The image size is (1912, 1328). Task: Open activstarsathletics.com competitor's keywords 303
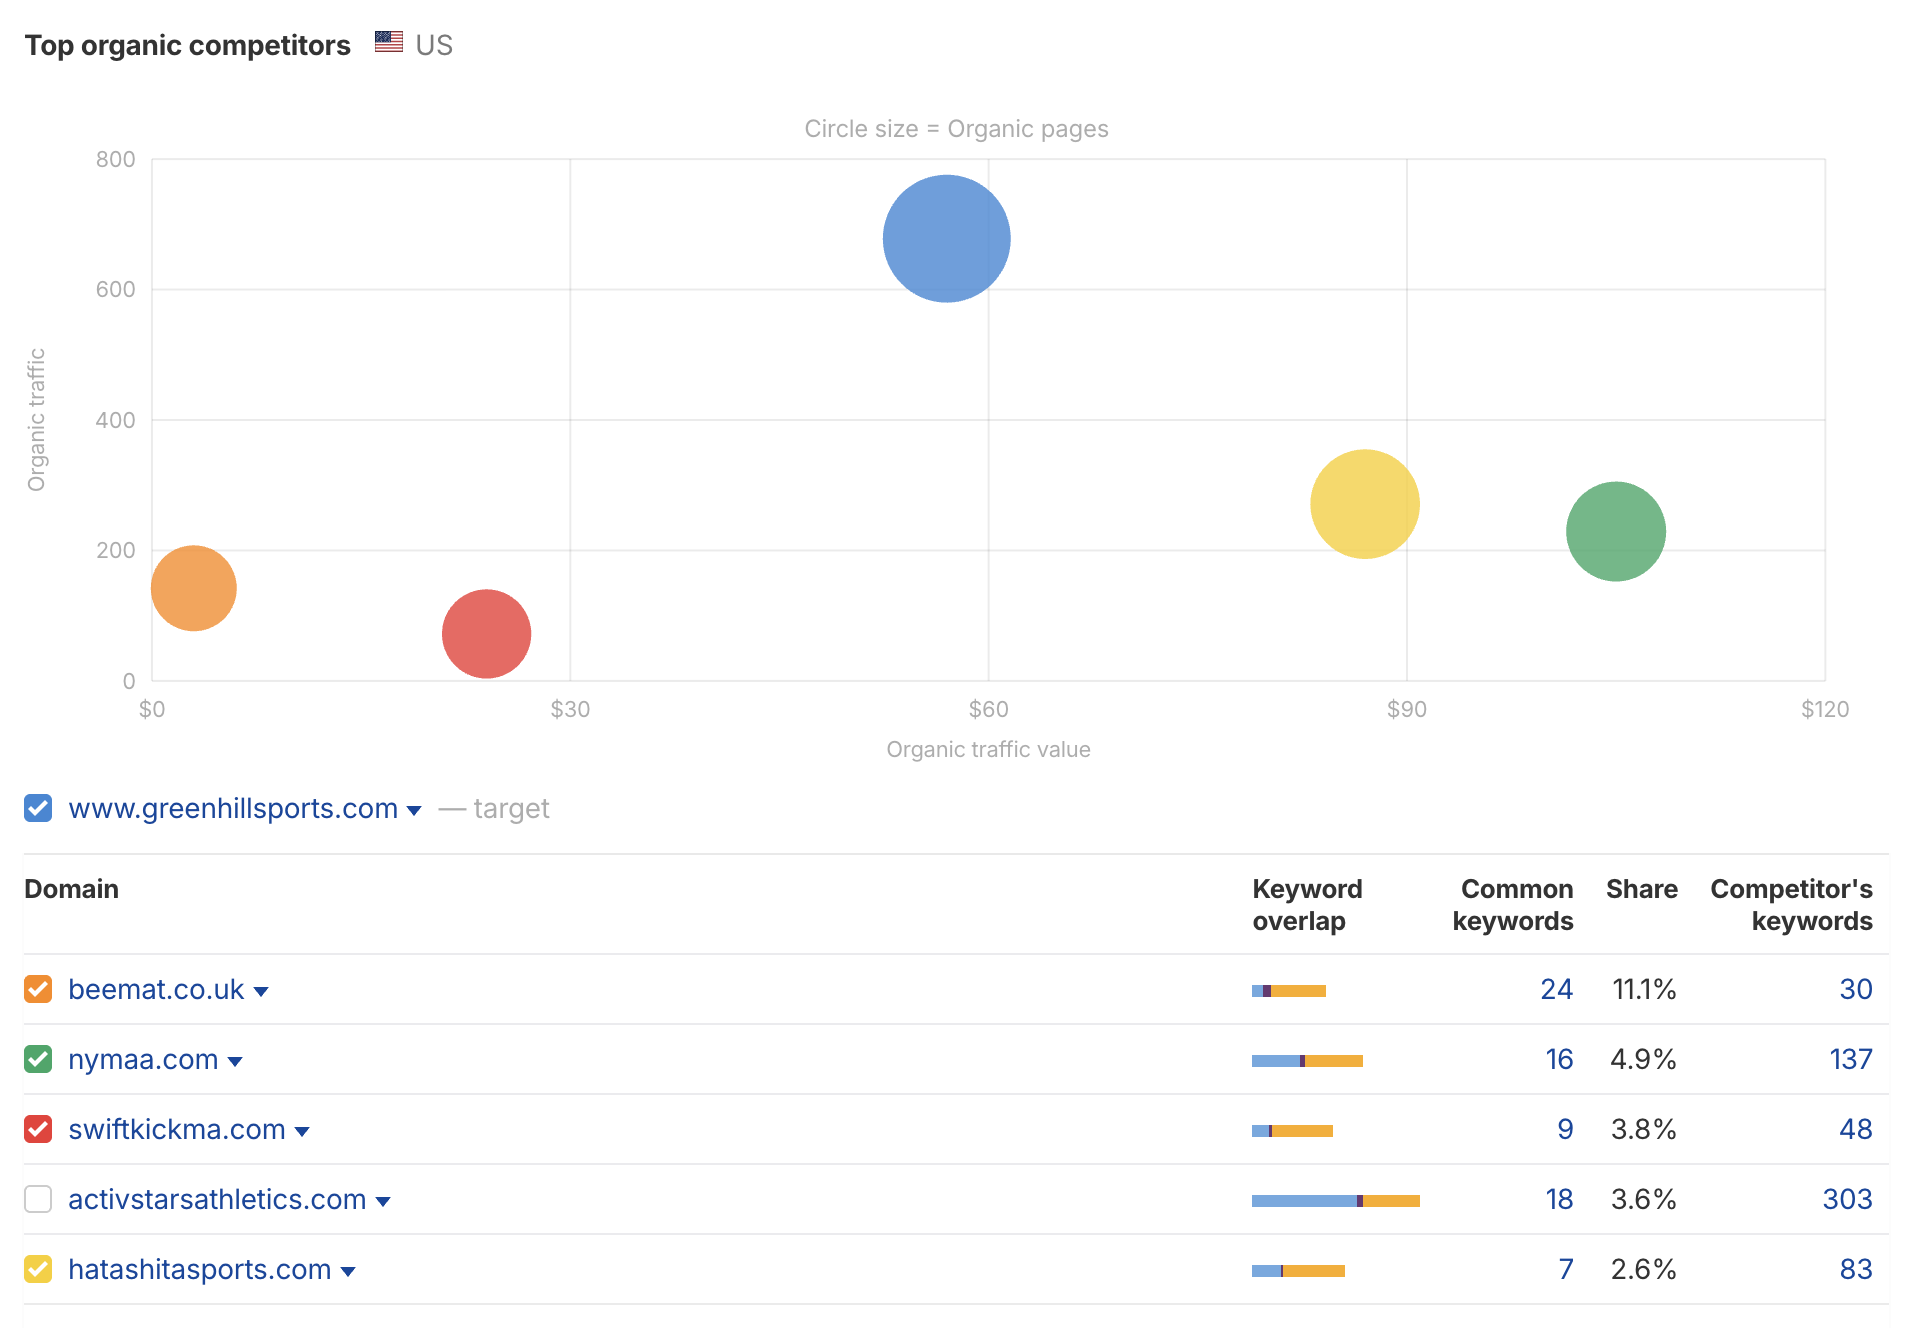tap(1848, 1199)
